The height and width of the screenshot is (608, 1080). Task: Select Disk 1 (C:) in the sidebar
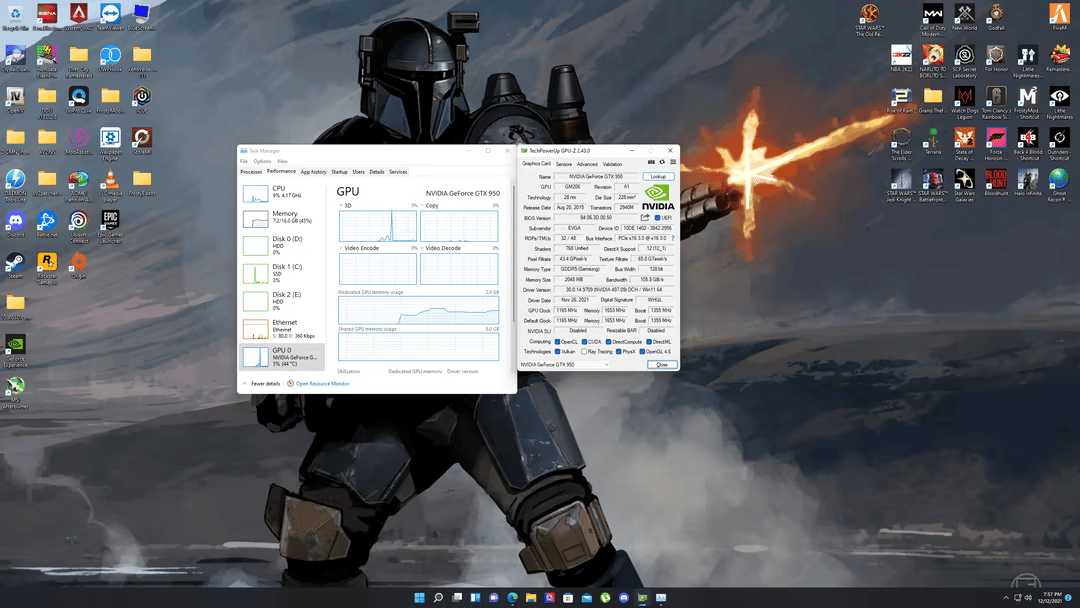282,273
